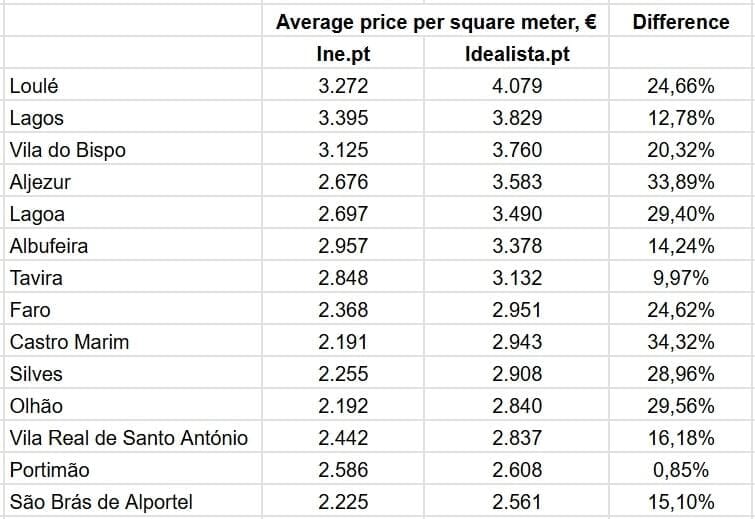The height and width of the screenshot is (519, 755).
Task: Select Vila Real de Santo António cell
Action: 129,438
